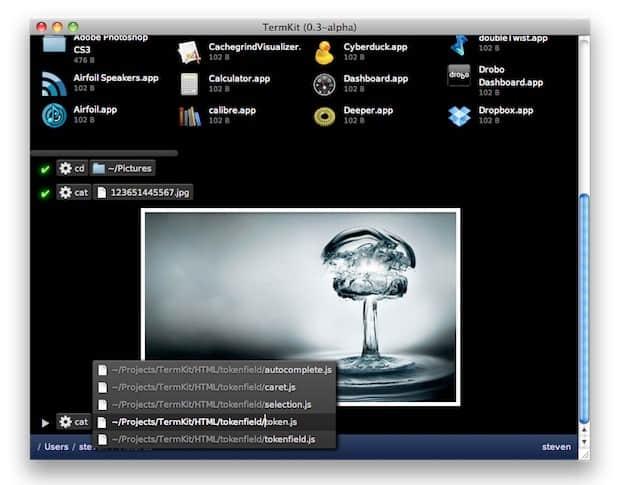Click the vertical scrollbar on the right

[585, 300]
